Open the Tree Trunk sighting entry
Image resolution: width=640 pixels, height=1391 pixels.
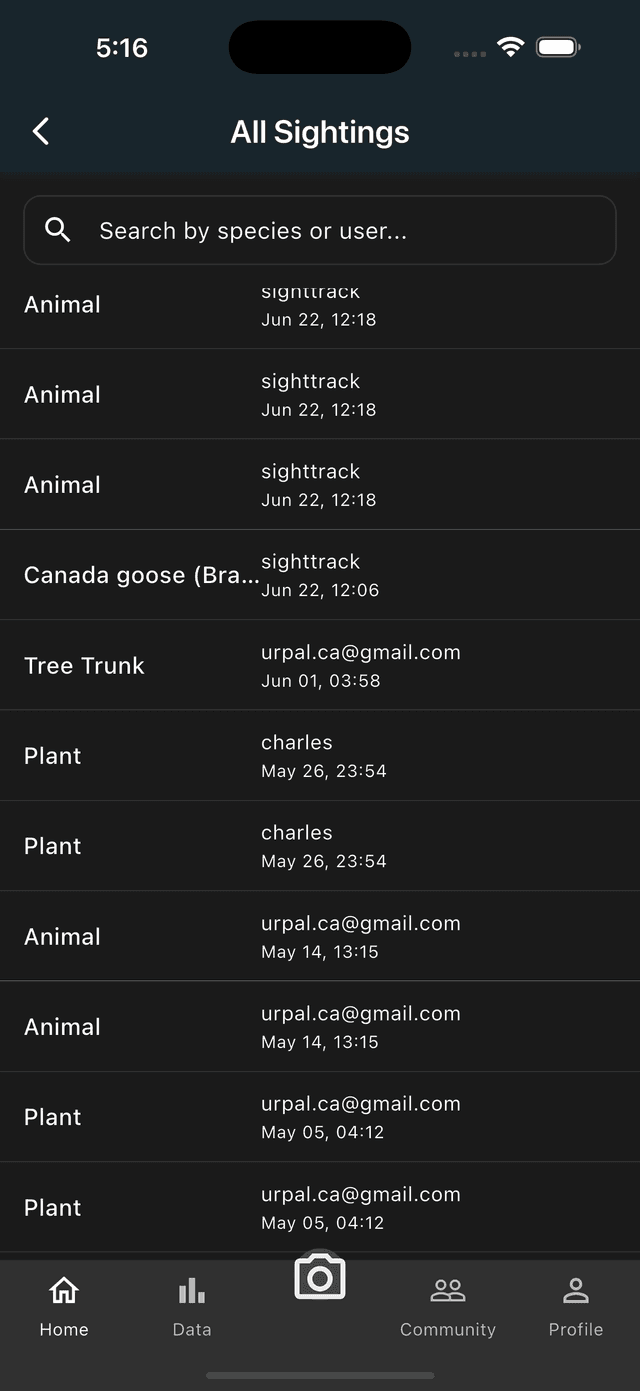pos(320,665)
